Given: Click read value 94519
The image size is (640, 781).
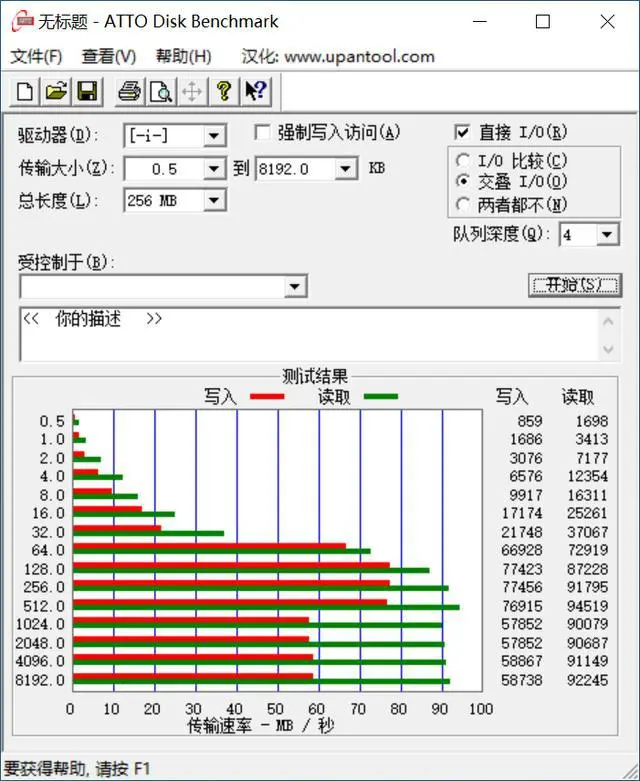Looking at the screenshot, I should [587, 606].
